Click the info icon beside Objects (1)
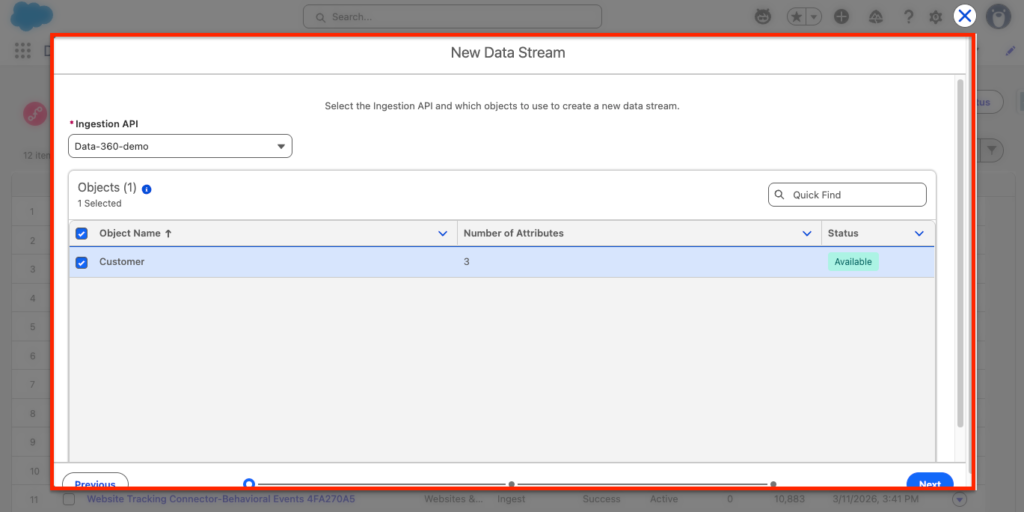The width and height of the screenshot is (1024, 512). pyautogui.click(x=147, y=189)
